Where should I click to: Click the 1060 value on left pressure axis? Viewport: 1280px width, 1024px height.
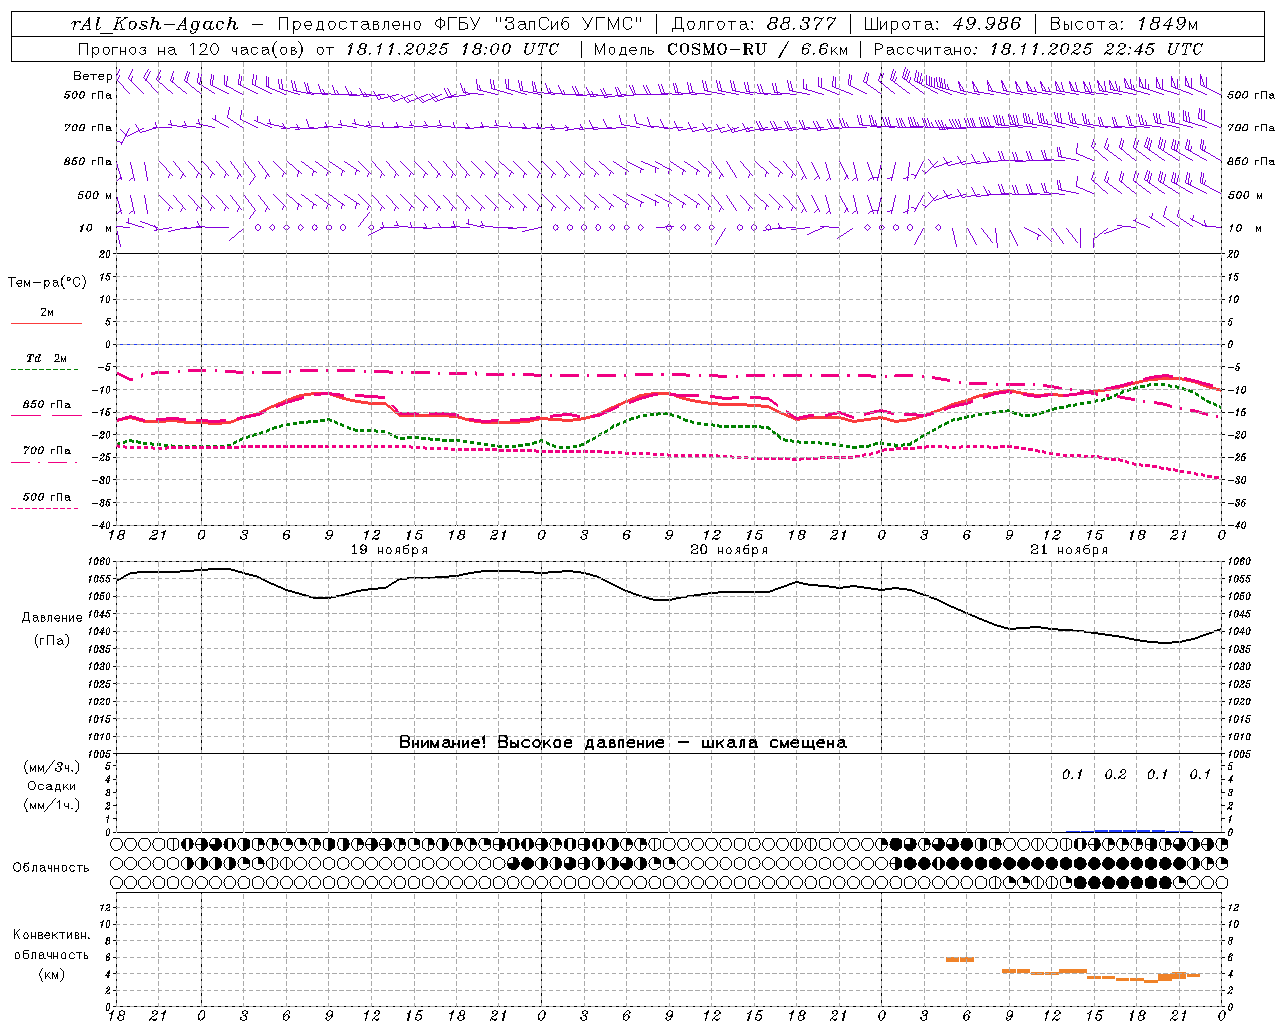pos(101,562)
